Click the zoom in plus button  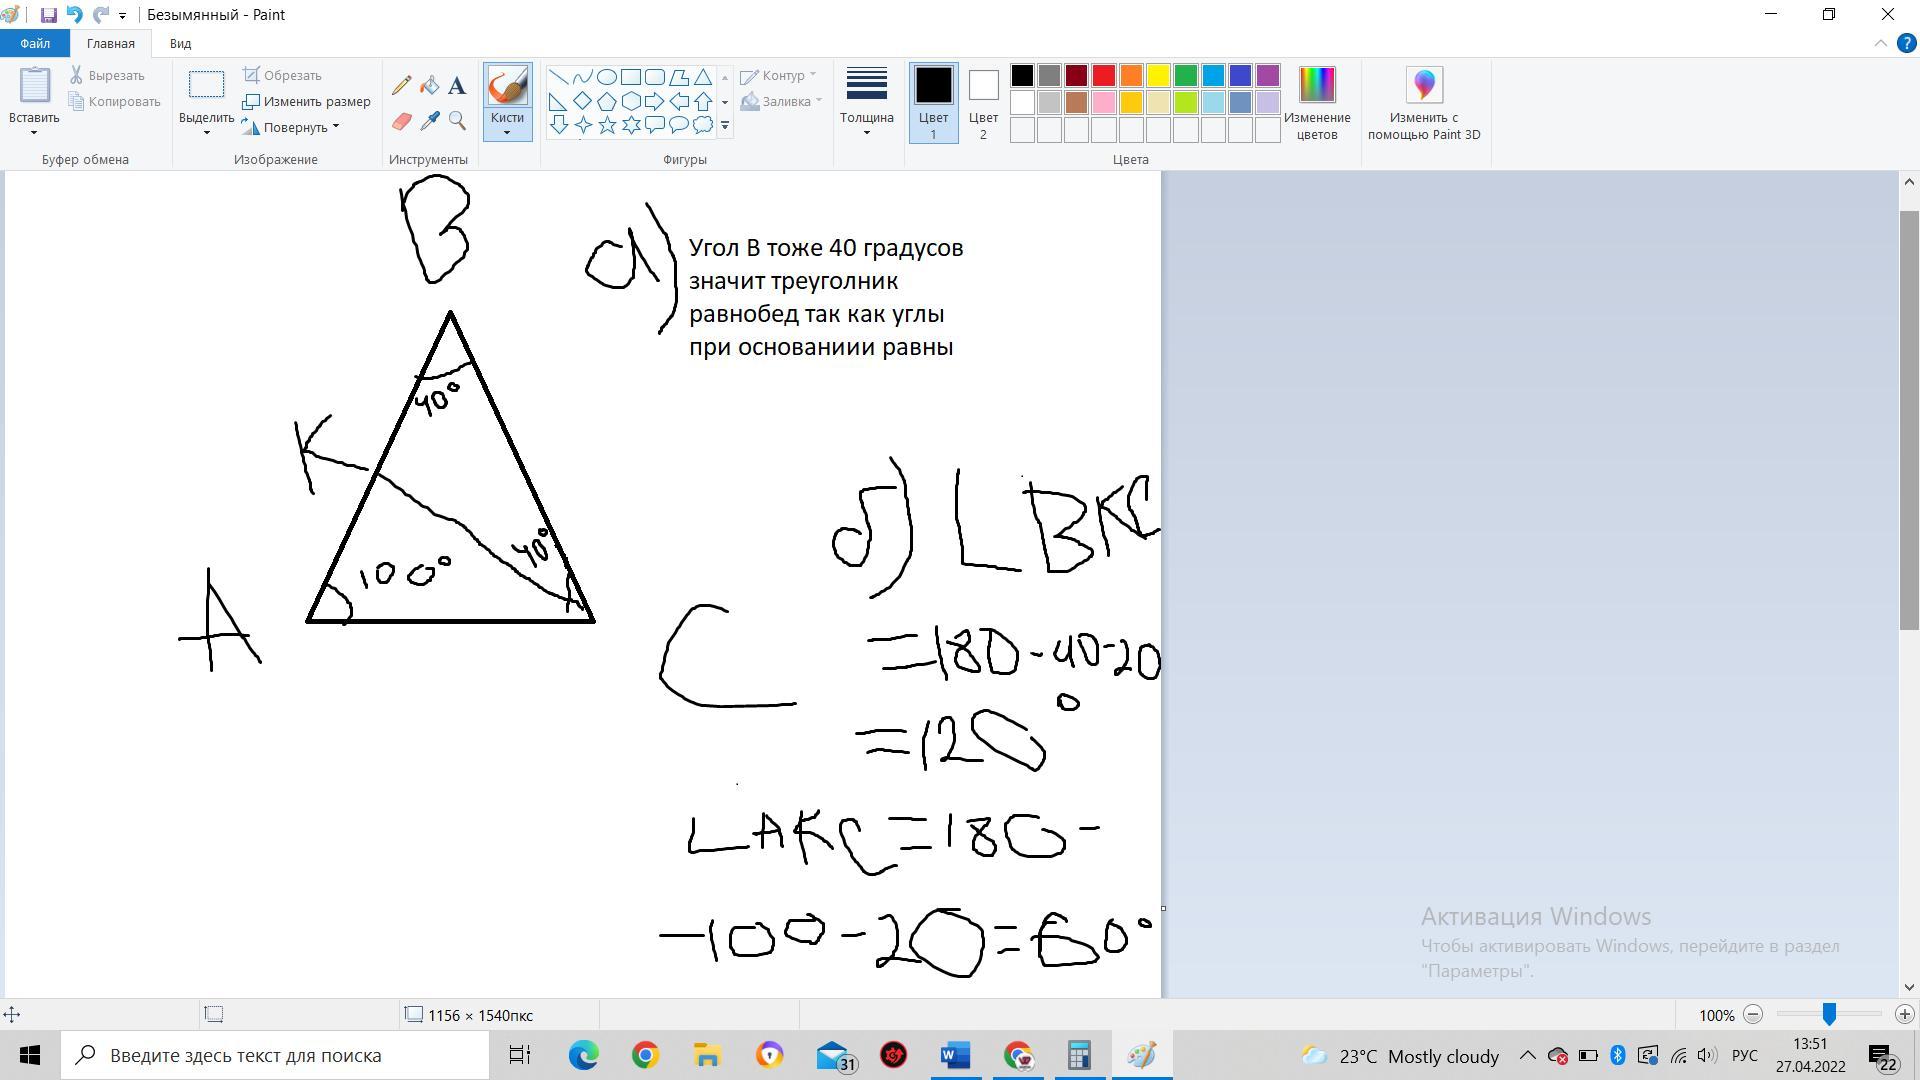[1904, 1015]
